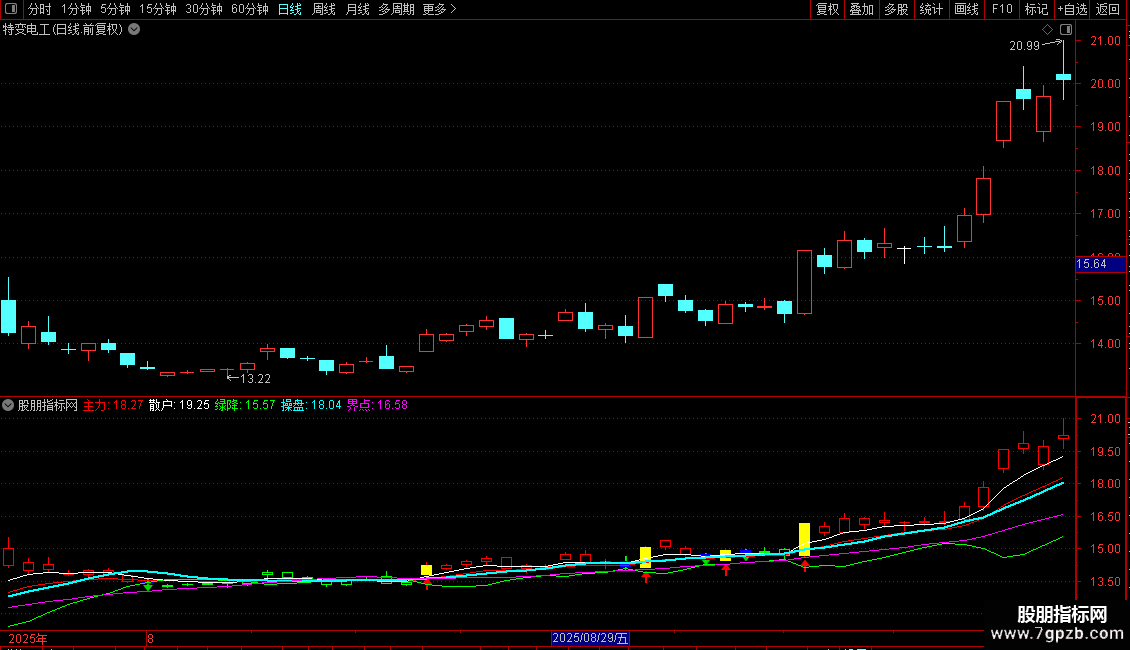Click 标记 to mark the stock

point(1036,9)
